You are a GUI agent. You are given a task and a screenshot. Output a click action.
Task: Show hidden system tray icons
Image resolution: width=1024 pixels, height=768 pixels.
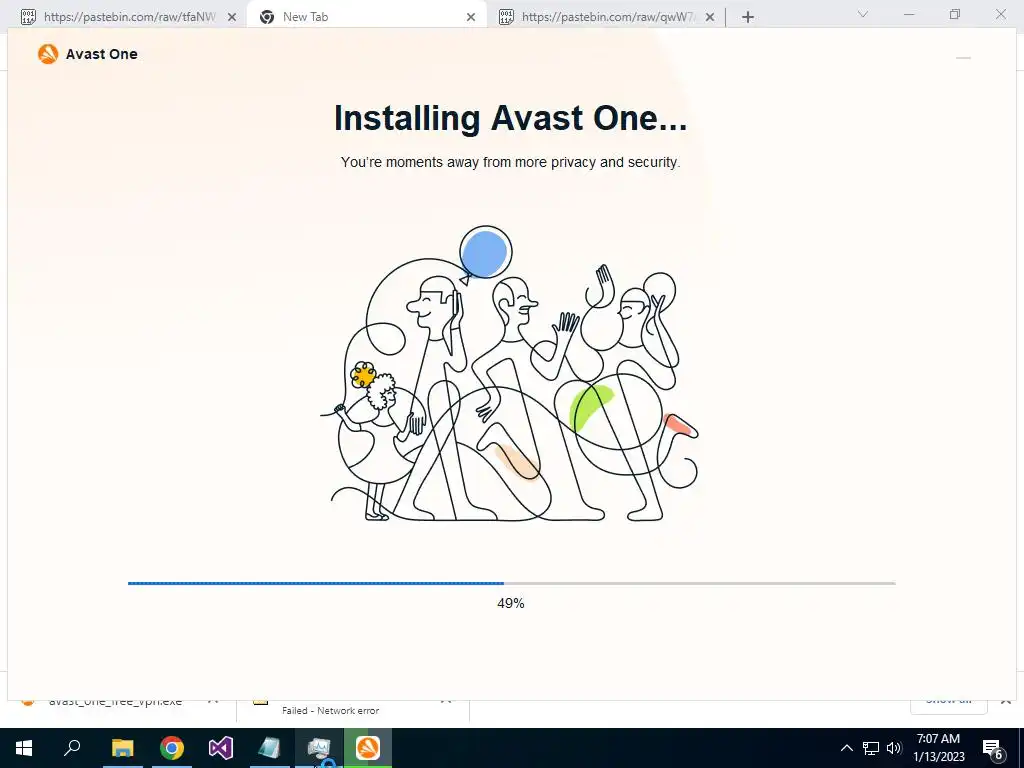(846, 748)
